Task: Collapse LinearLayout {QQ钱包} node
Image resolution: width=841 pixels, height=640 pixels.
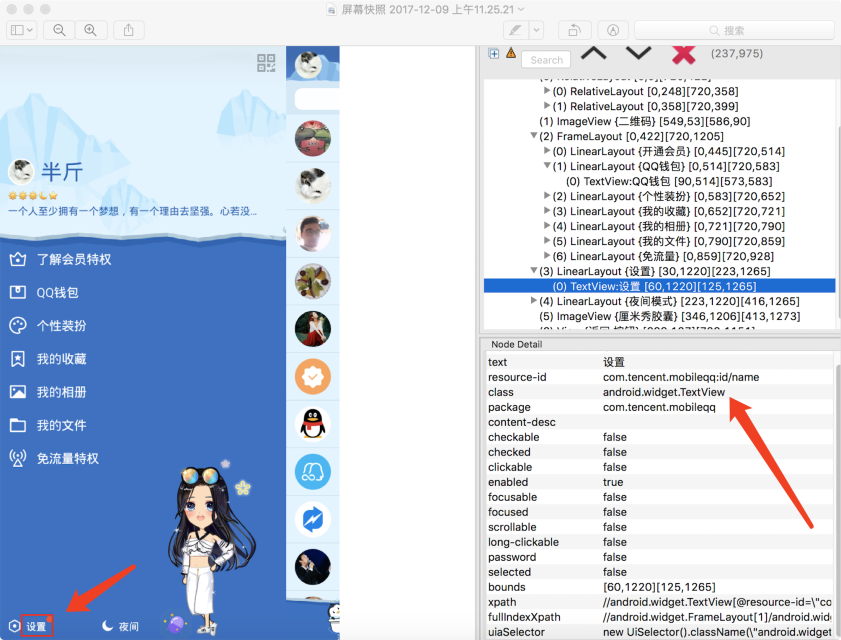Action: (547, 166)
